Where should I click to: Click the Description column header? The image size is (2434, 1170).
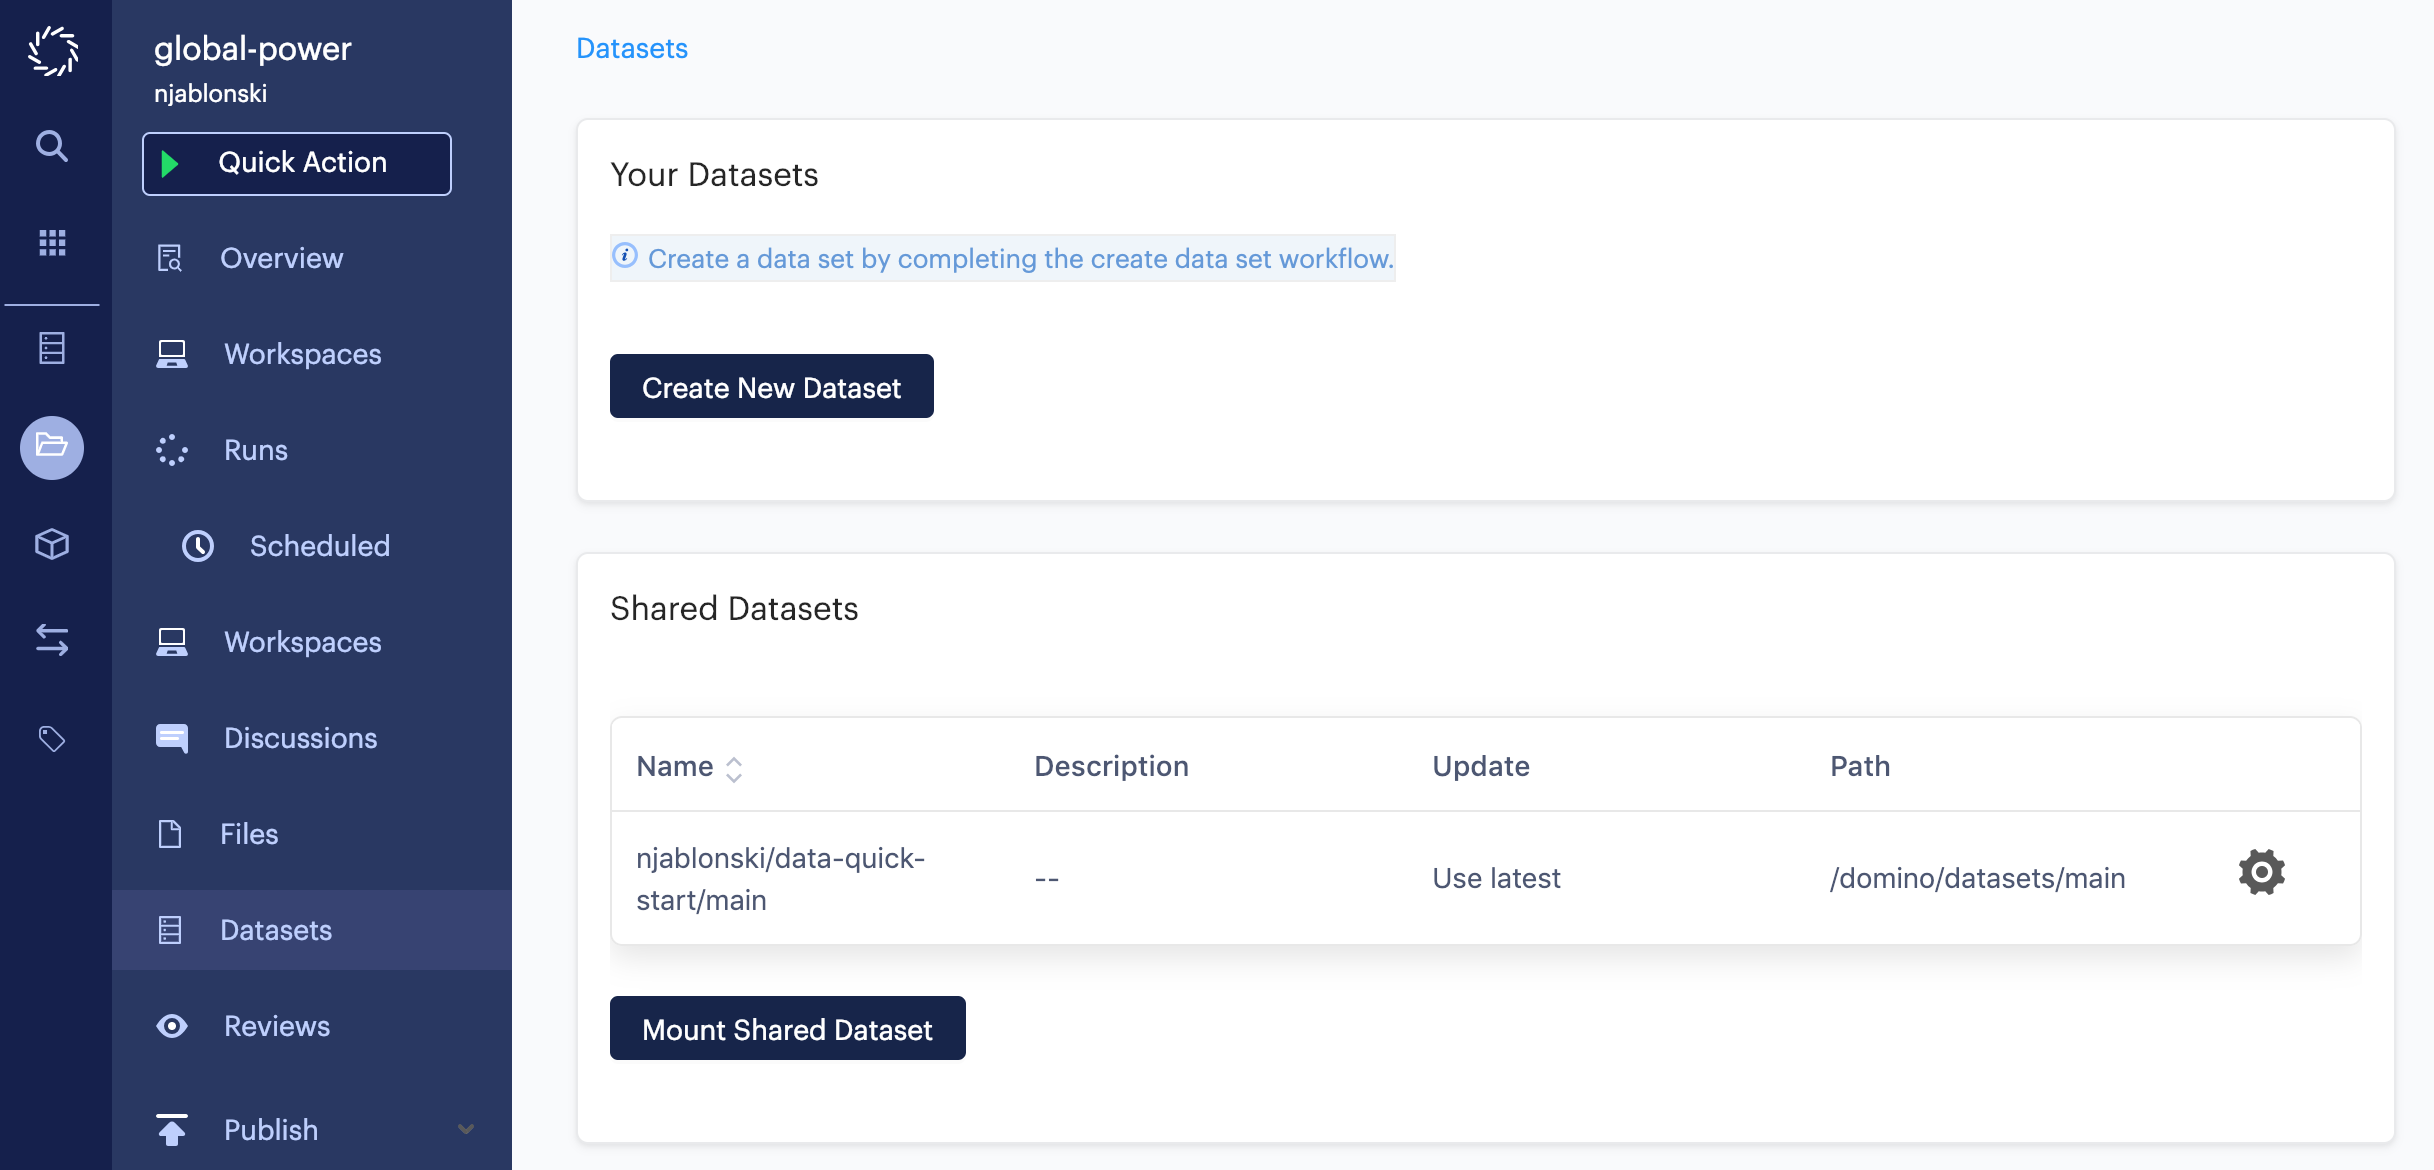[x=1112, y=766]
